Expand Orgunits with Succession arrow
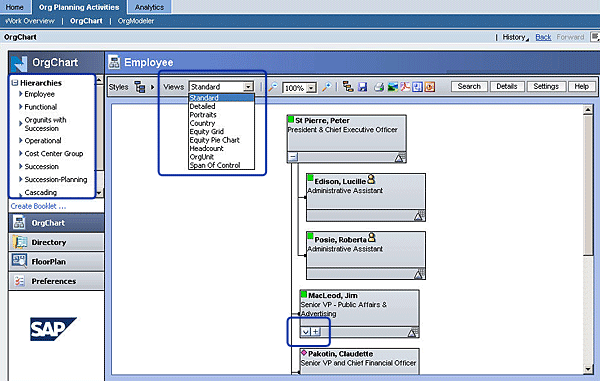600x381 pixels. (x=21, y=124)
